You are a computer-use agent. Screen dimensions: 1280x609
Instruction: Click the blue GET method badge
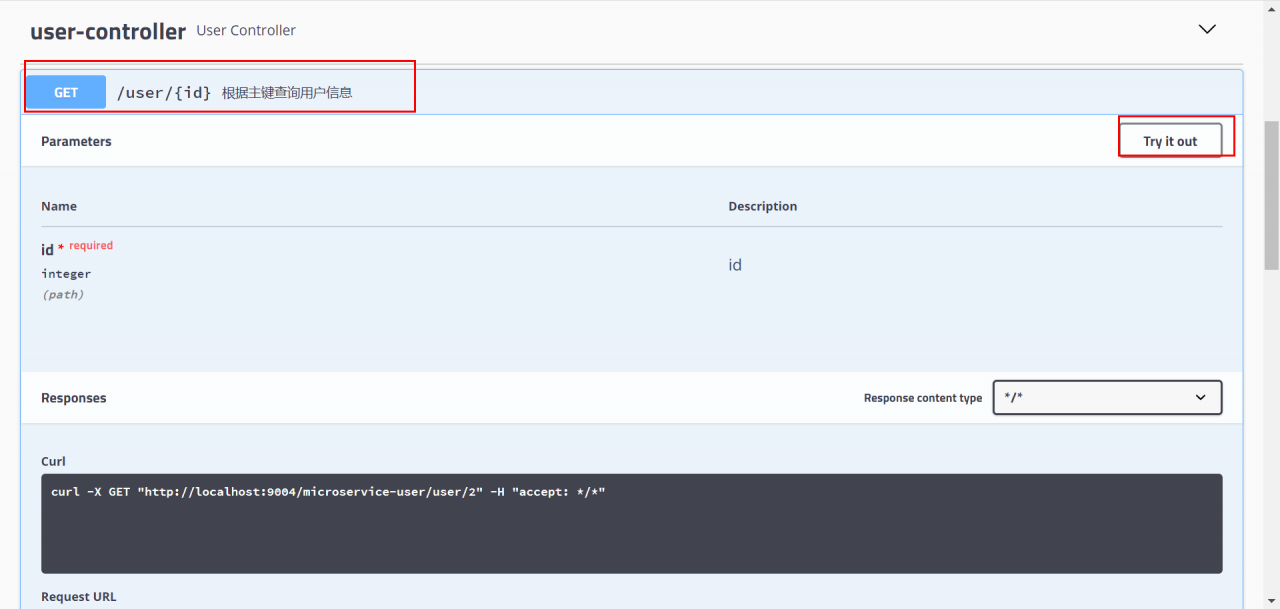coord(66,92)
